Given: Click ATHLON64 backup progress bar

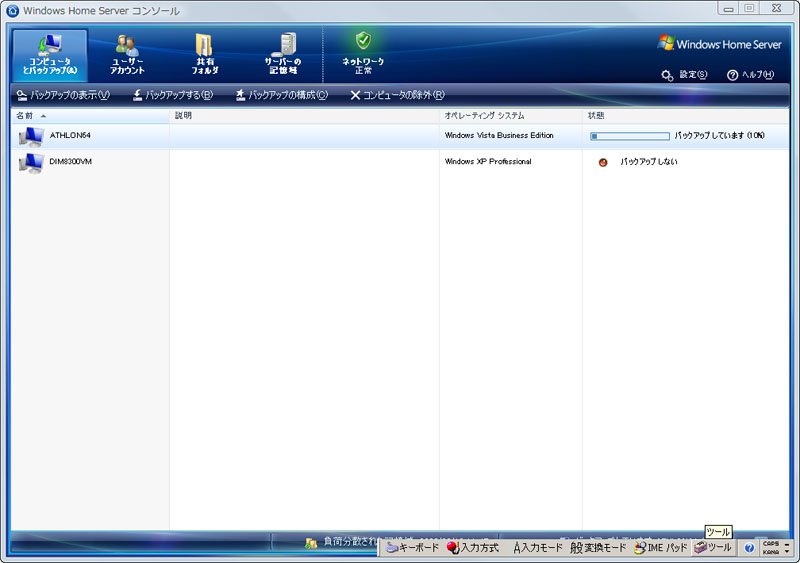Looking at the screenshot, I should click(630, 136).
